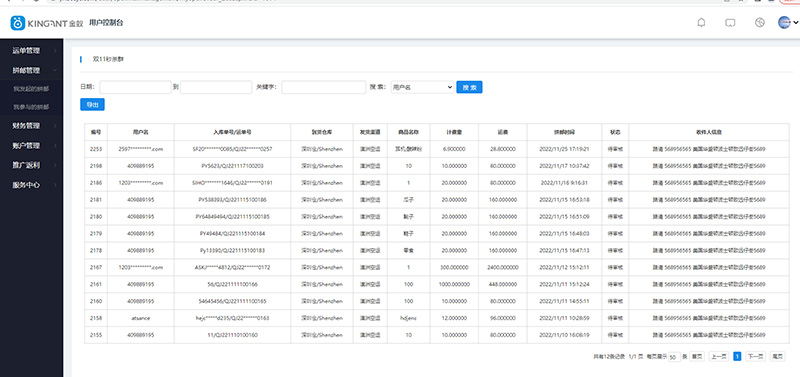
Task: Open the 服务中心 sidebar menu
Action: [32, 185]
